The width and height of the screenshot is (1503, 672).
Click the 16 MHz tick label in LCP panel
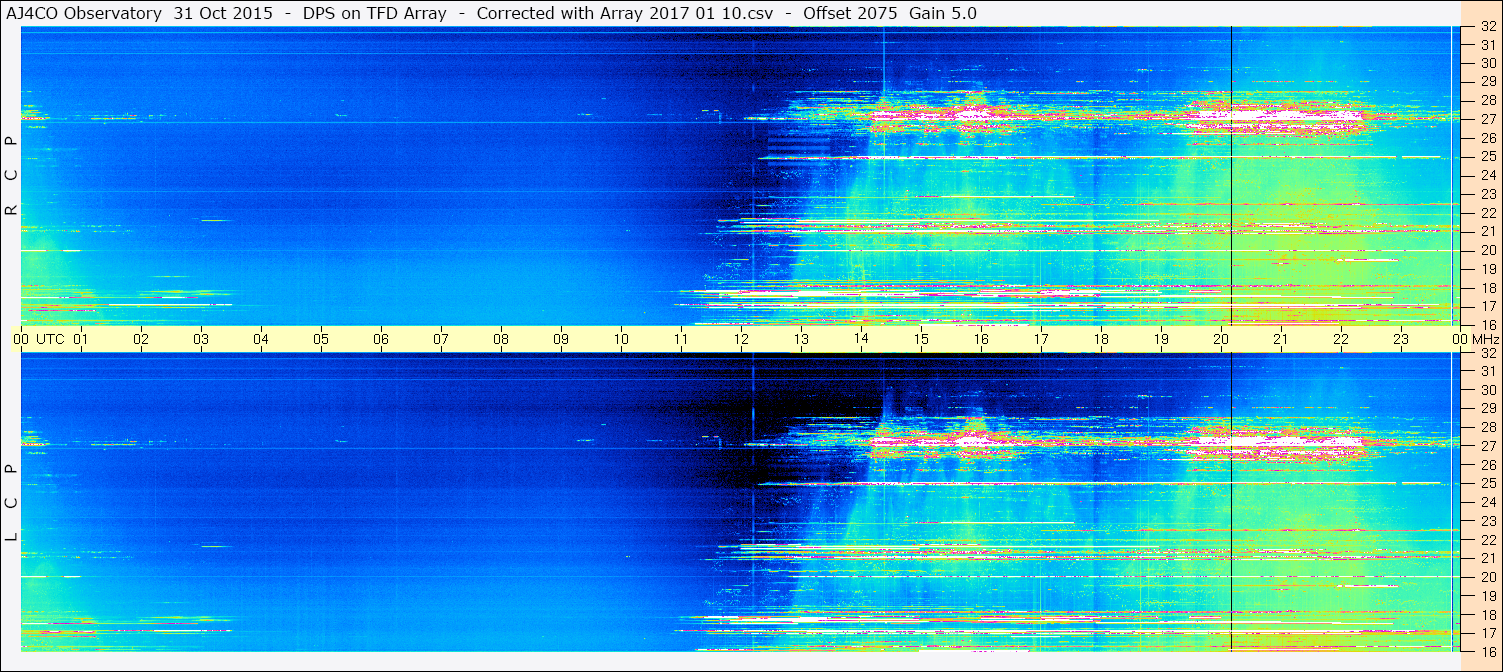point(1487,651)
